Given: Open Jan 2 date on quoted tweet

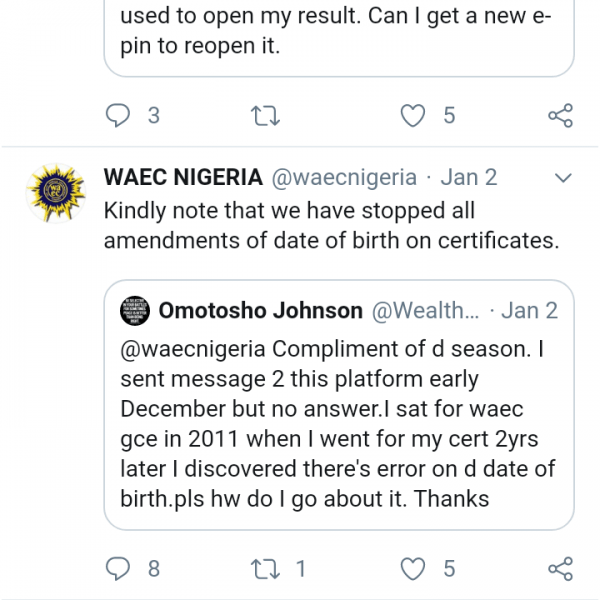Looking at the screenshot, I should pyautogui.click(x=529, y=311).
